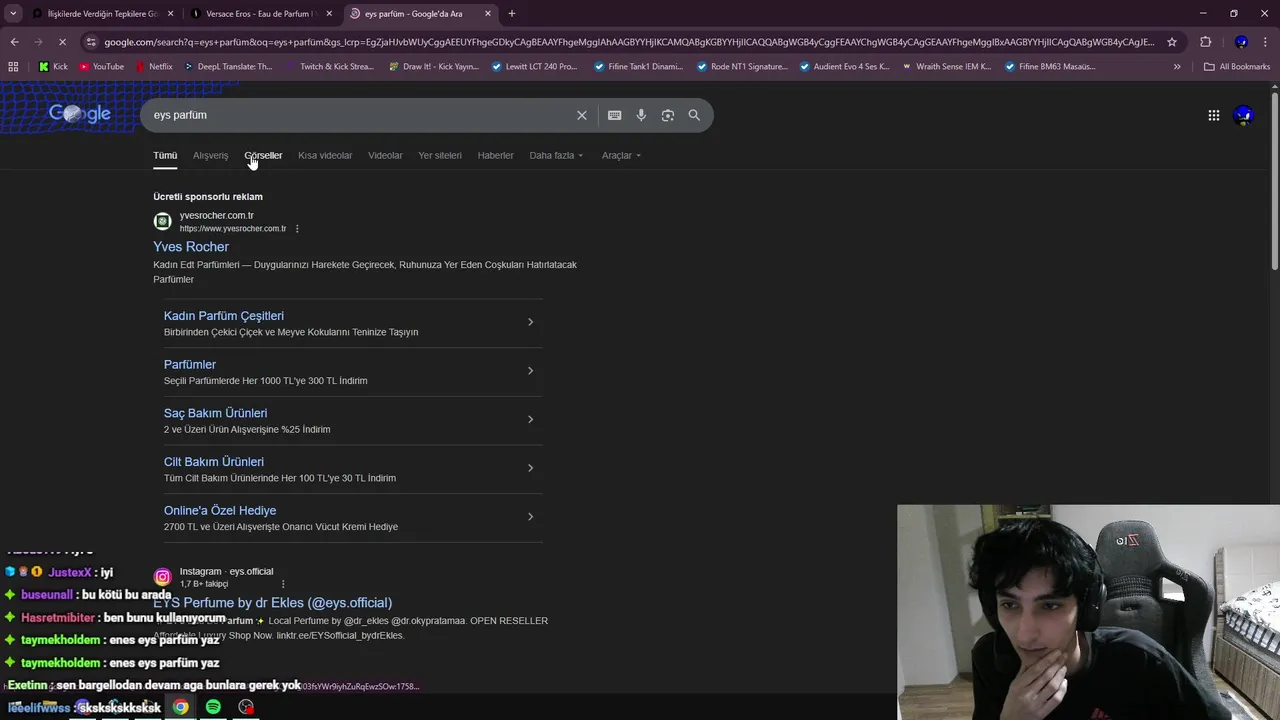Expand the Daha fazla dropdown

click(x=556, y=155)
